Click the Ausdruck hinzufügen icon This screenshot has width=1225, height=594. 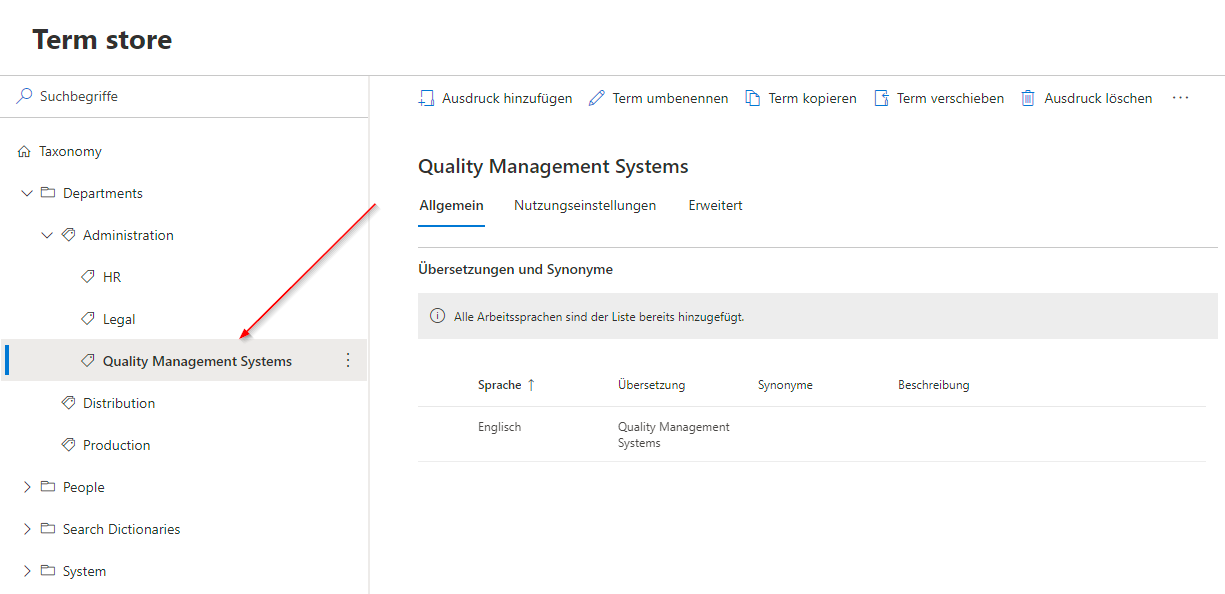point(426,98)
